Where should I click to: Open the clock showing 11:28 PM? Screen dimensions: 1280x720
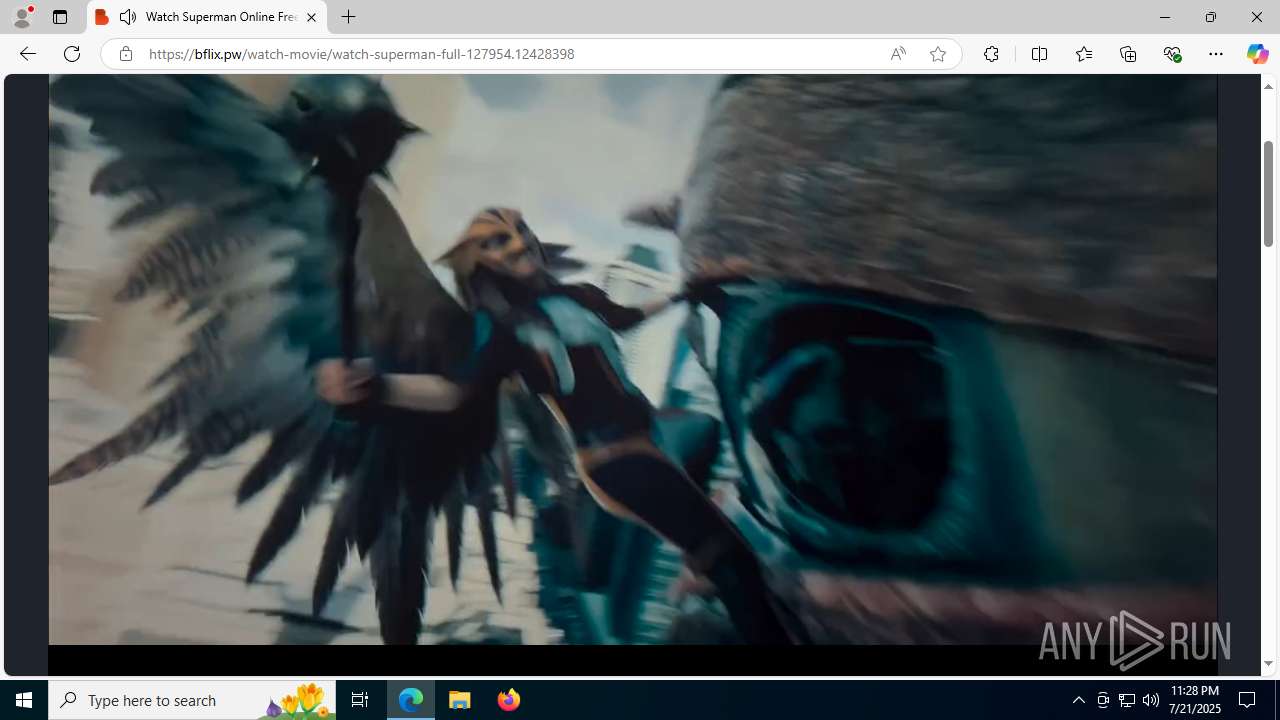(x=1195, y=700)
